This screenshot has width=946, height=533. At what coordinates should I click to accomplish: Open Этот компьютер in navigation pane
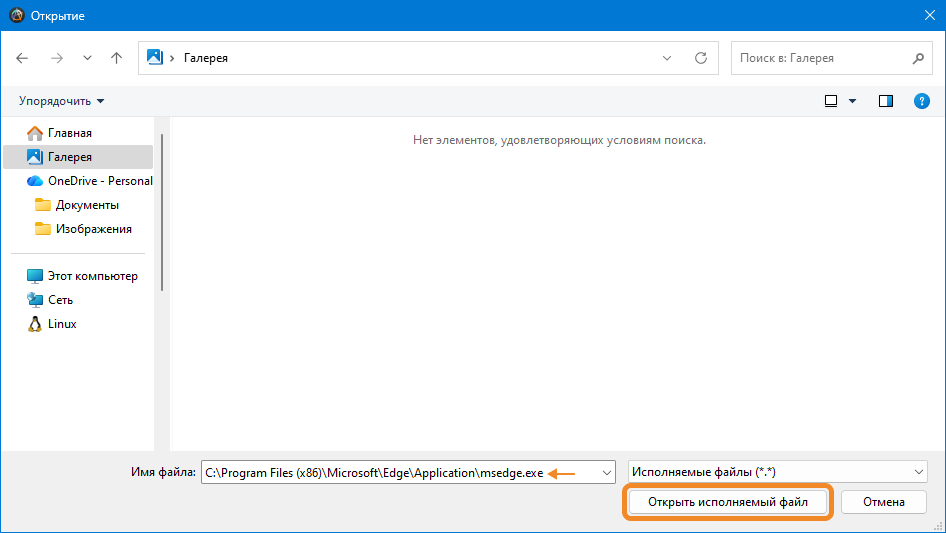[x=92, y=276]
